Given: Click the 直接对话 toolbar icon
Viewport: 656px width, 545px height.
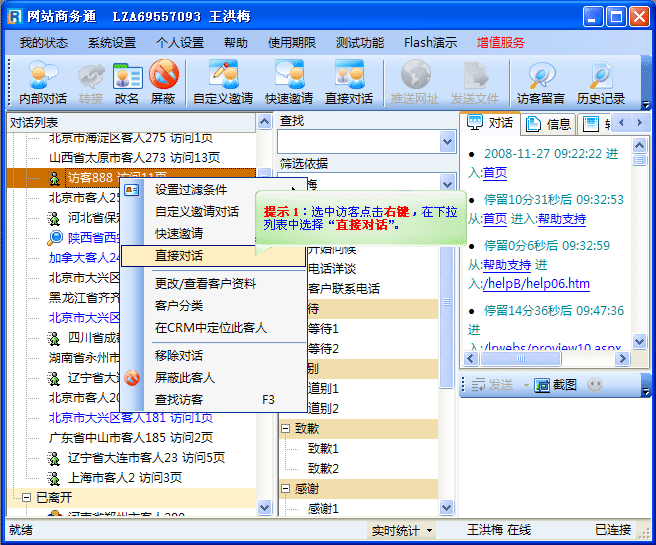Looking at the screenshot, I should tap(349, 81).
